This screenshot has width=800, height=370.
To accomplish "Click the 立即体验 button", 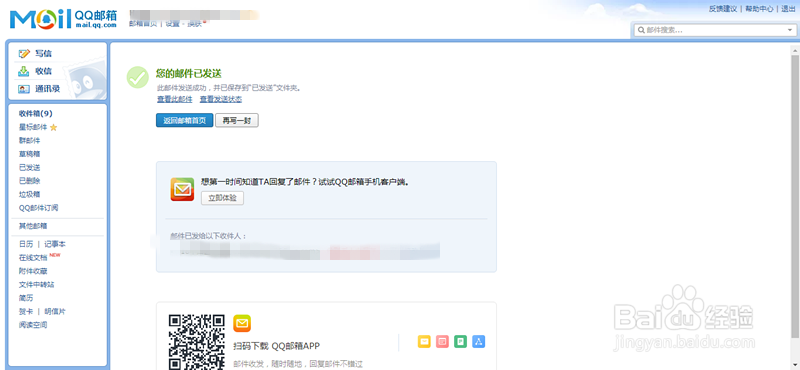I will [222, 198].
